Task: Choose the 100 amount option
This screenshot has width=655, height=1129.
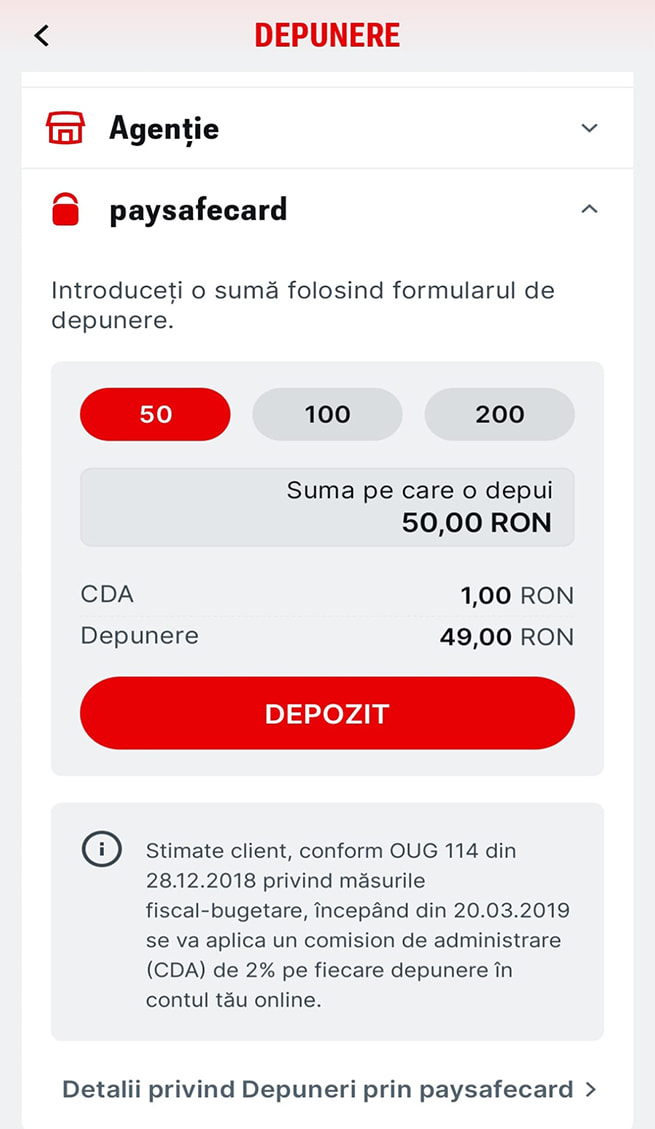Action: point(327,414)
